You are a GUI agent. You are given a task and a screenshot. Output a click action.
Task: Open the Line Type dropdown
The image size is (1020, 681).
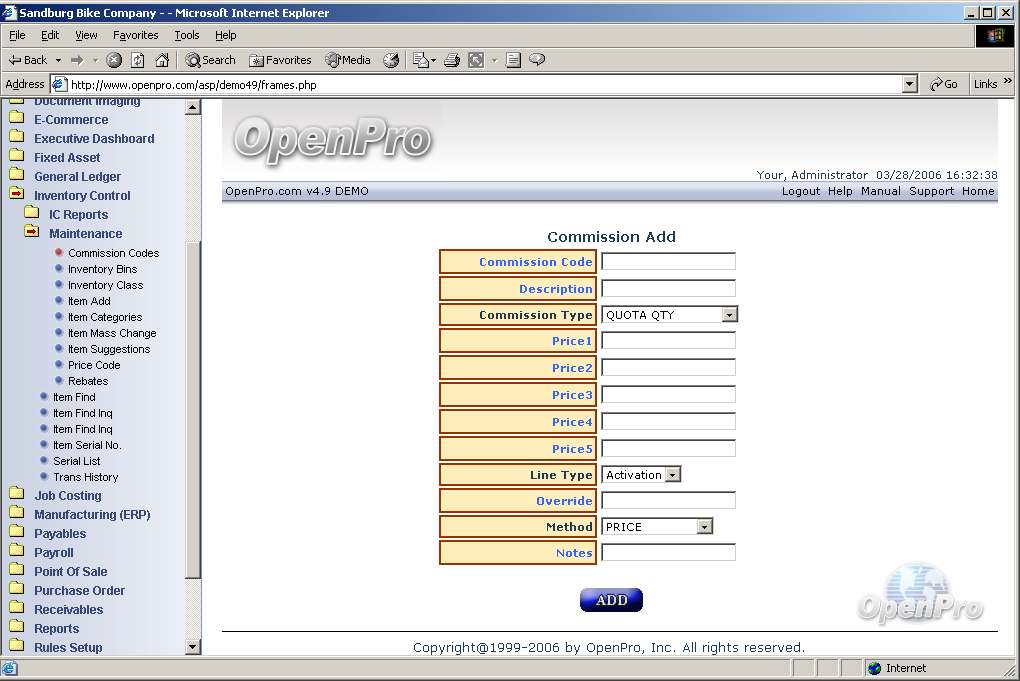coord(672,475)
